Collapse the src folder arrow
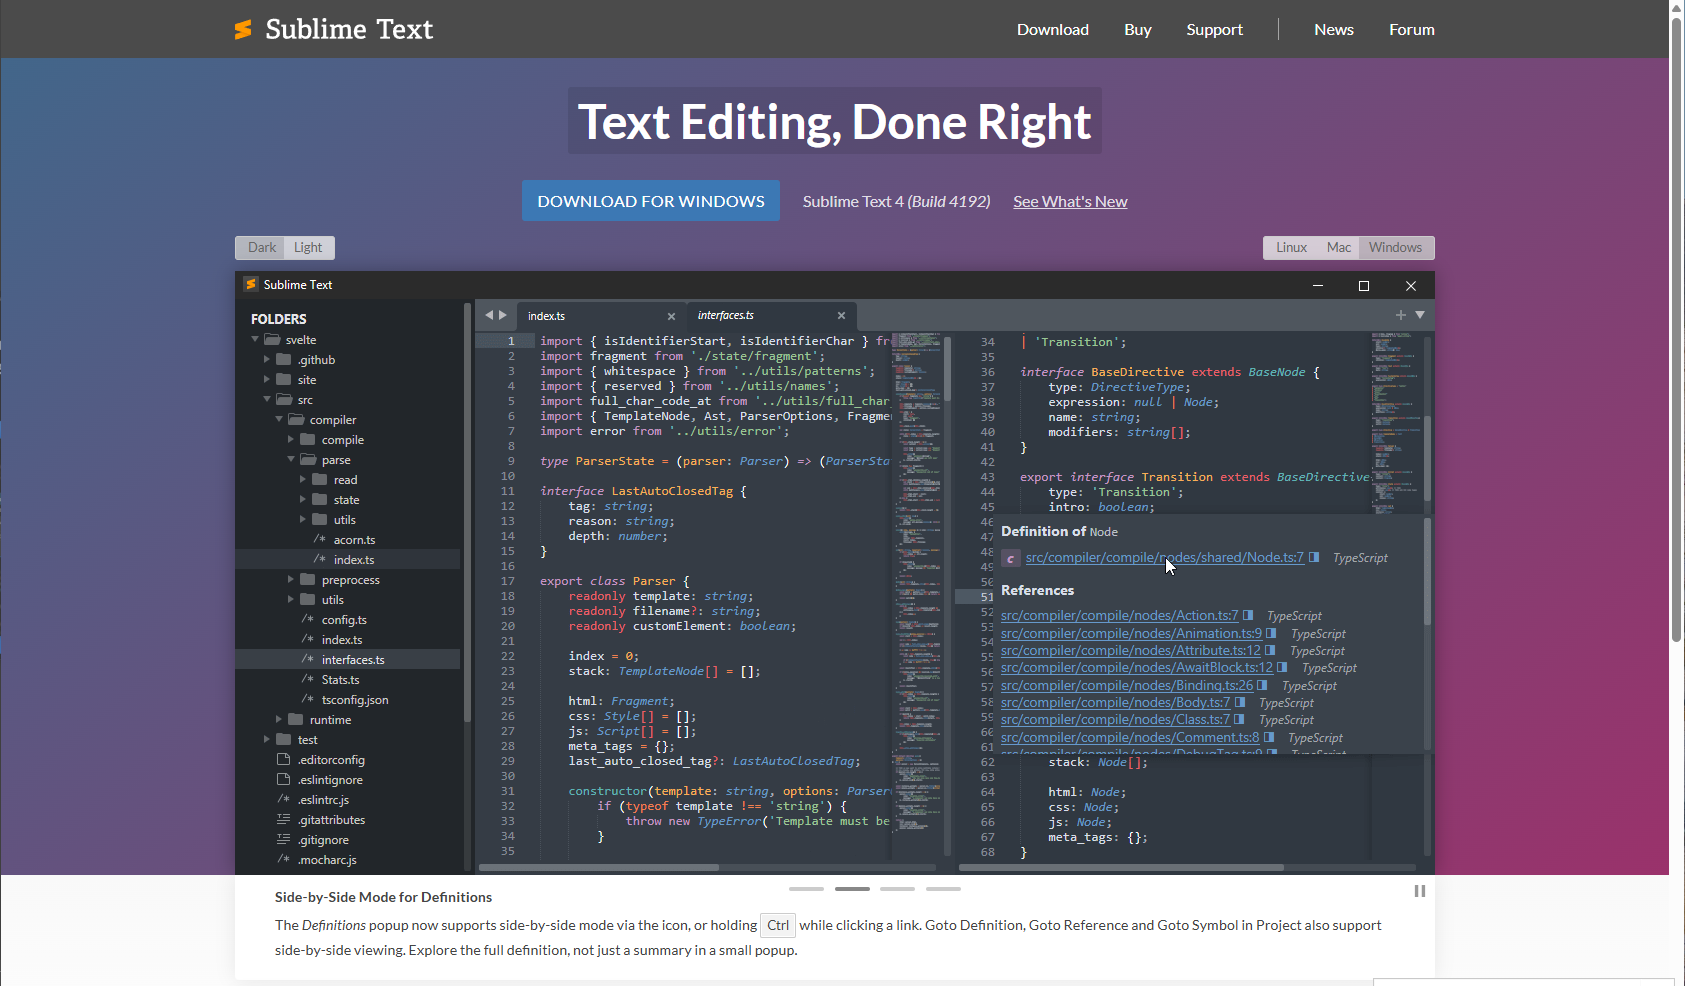This screenshot has width=1685, height=986. click(x=267, y=400)
